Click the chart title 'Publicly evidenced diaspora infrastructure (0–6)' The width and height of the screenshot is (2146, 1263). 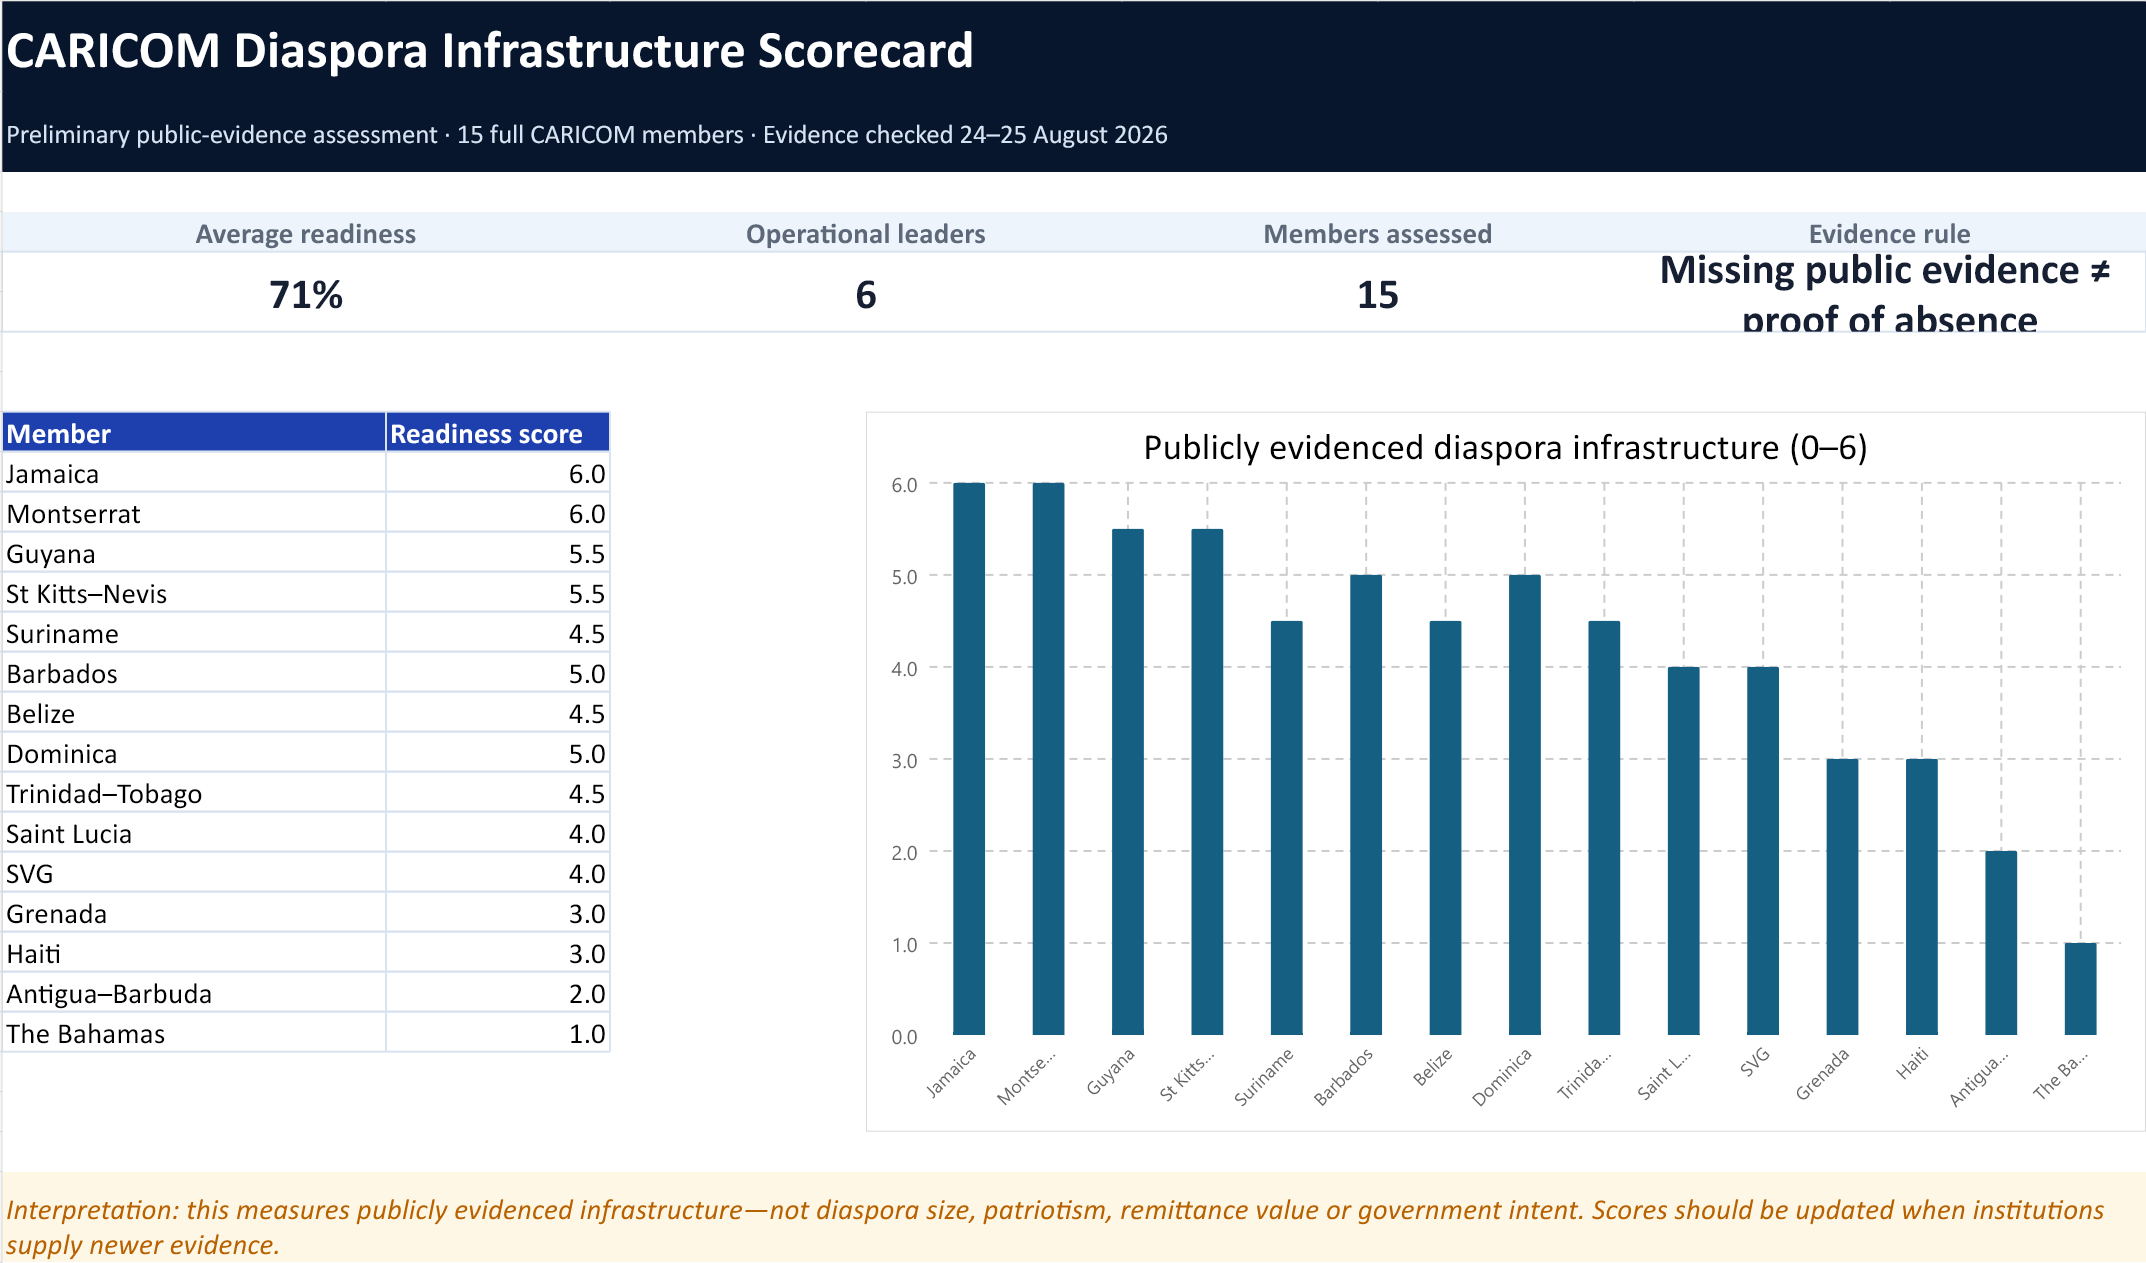1505,448
